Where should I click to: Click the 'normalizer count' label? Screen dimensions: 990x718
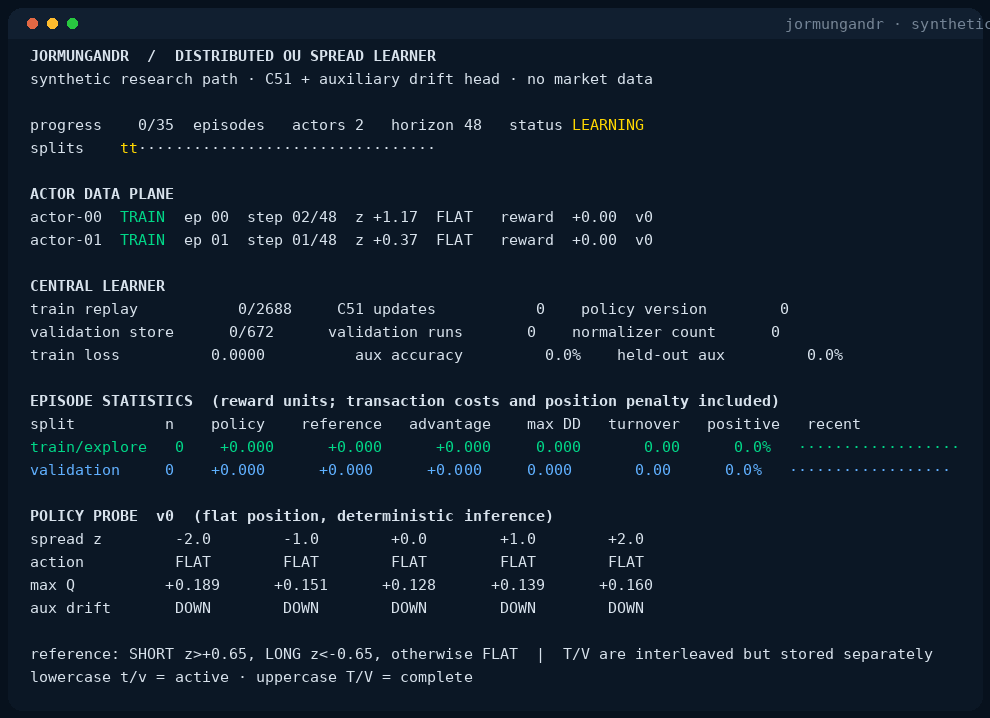(643, 332)
